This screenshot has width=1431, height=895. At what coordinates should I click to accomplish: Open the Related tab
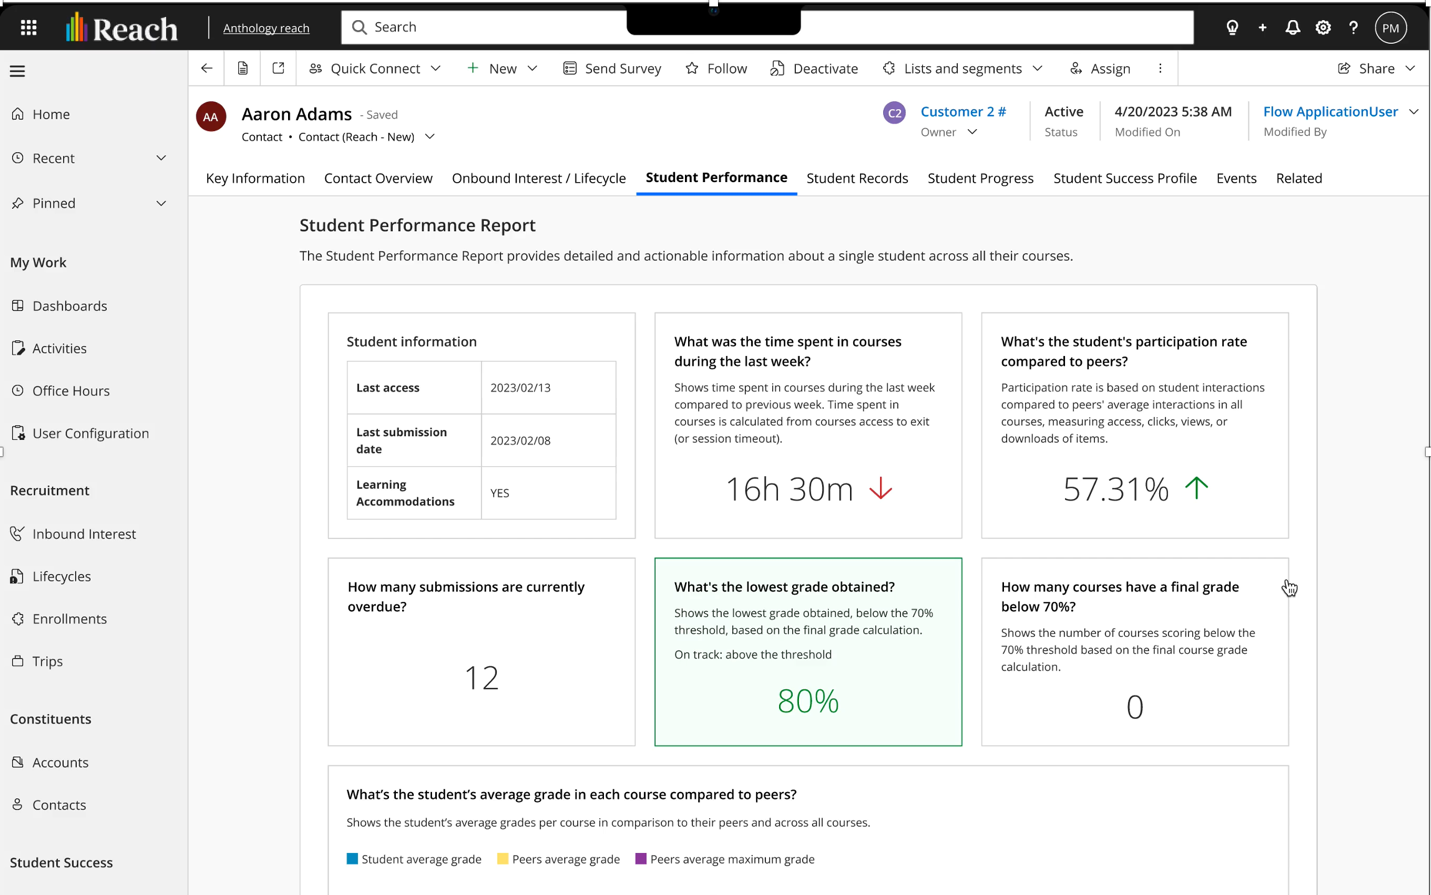[x=1299, y=178]
